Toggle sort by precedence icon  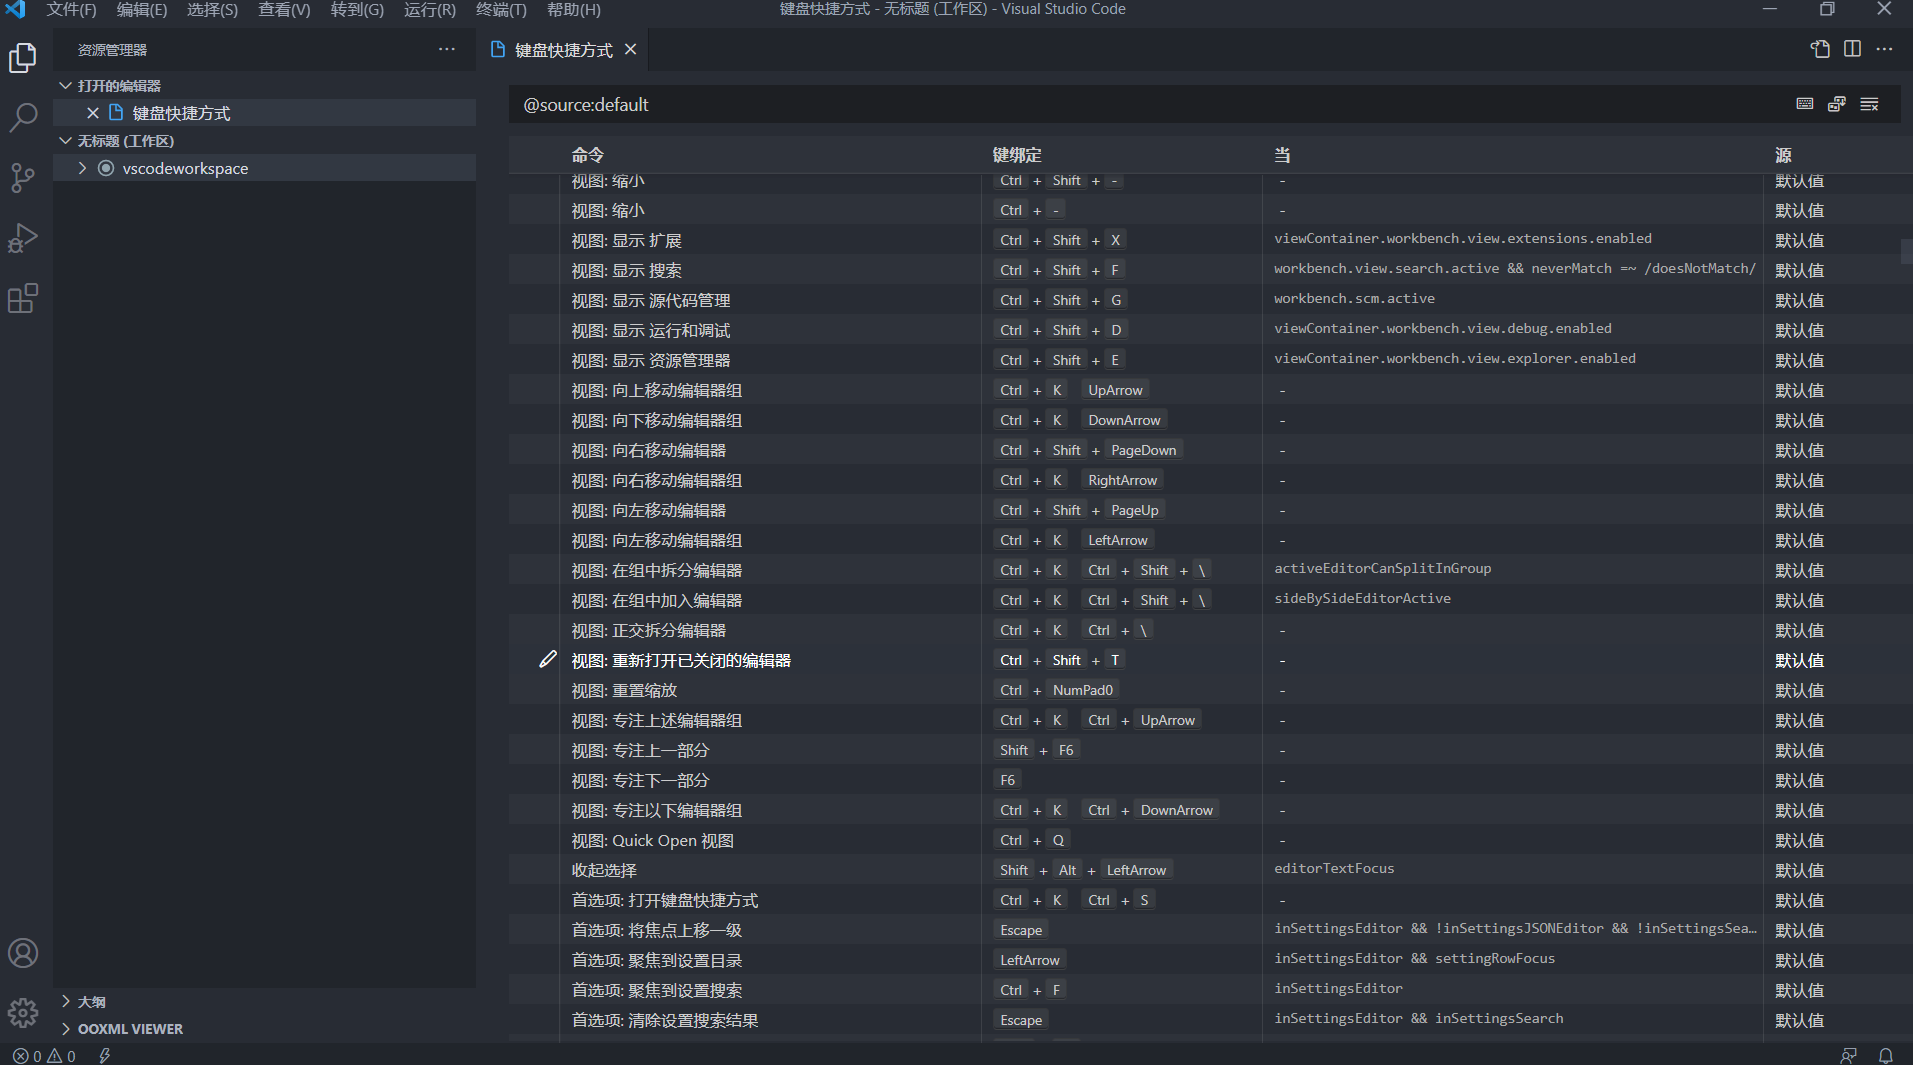(1837, 104)
